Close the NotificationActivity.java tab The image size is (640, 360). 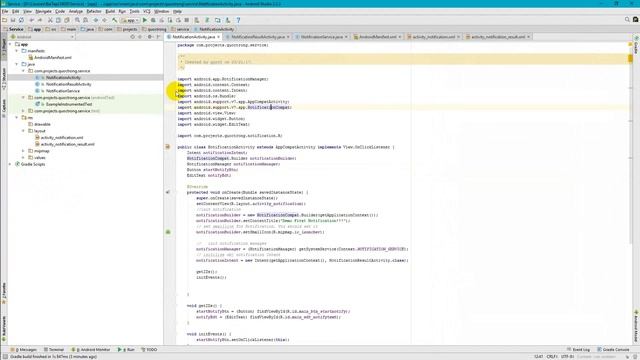(219, 37)
